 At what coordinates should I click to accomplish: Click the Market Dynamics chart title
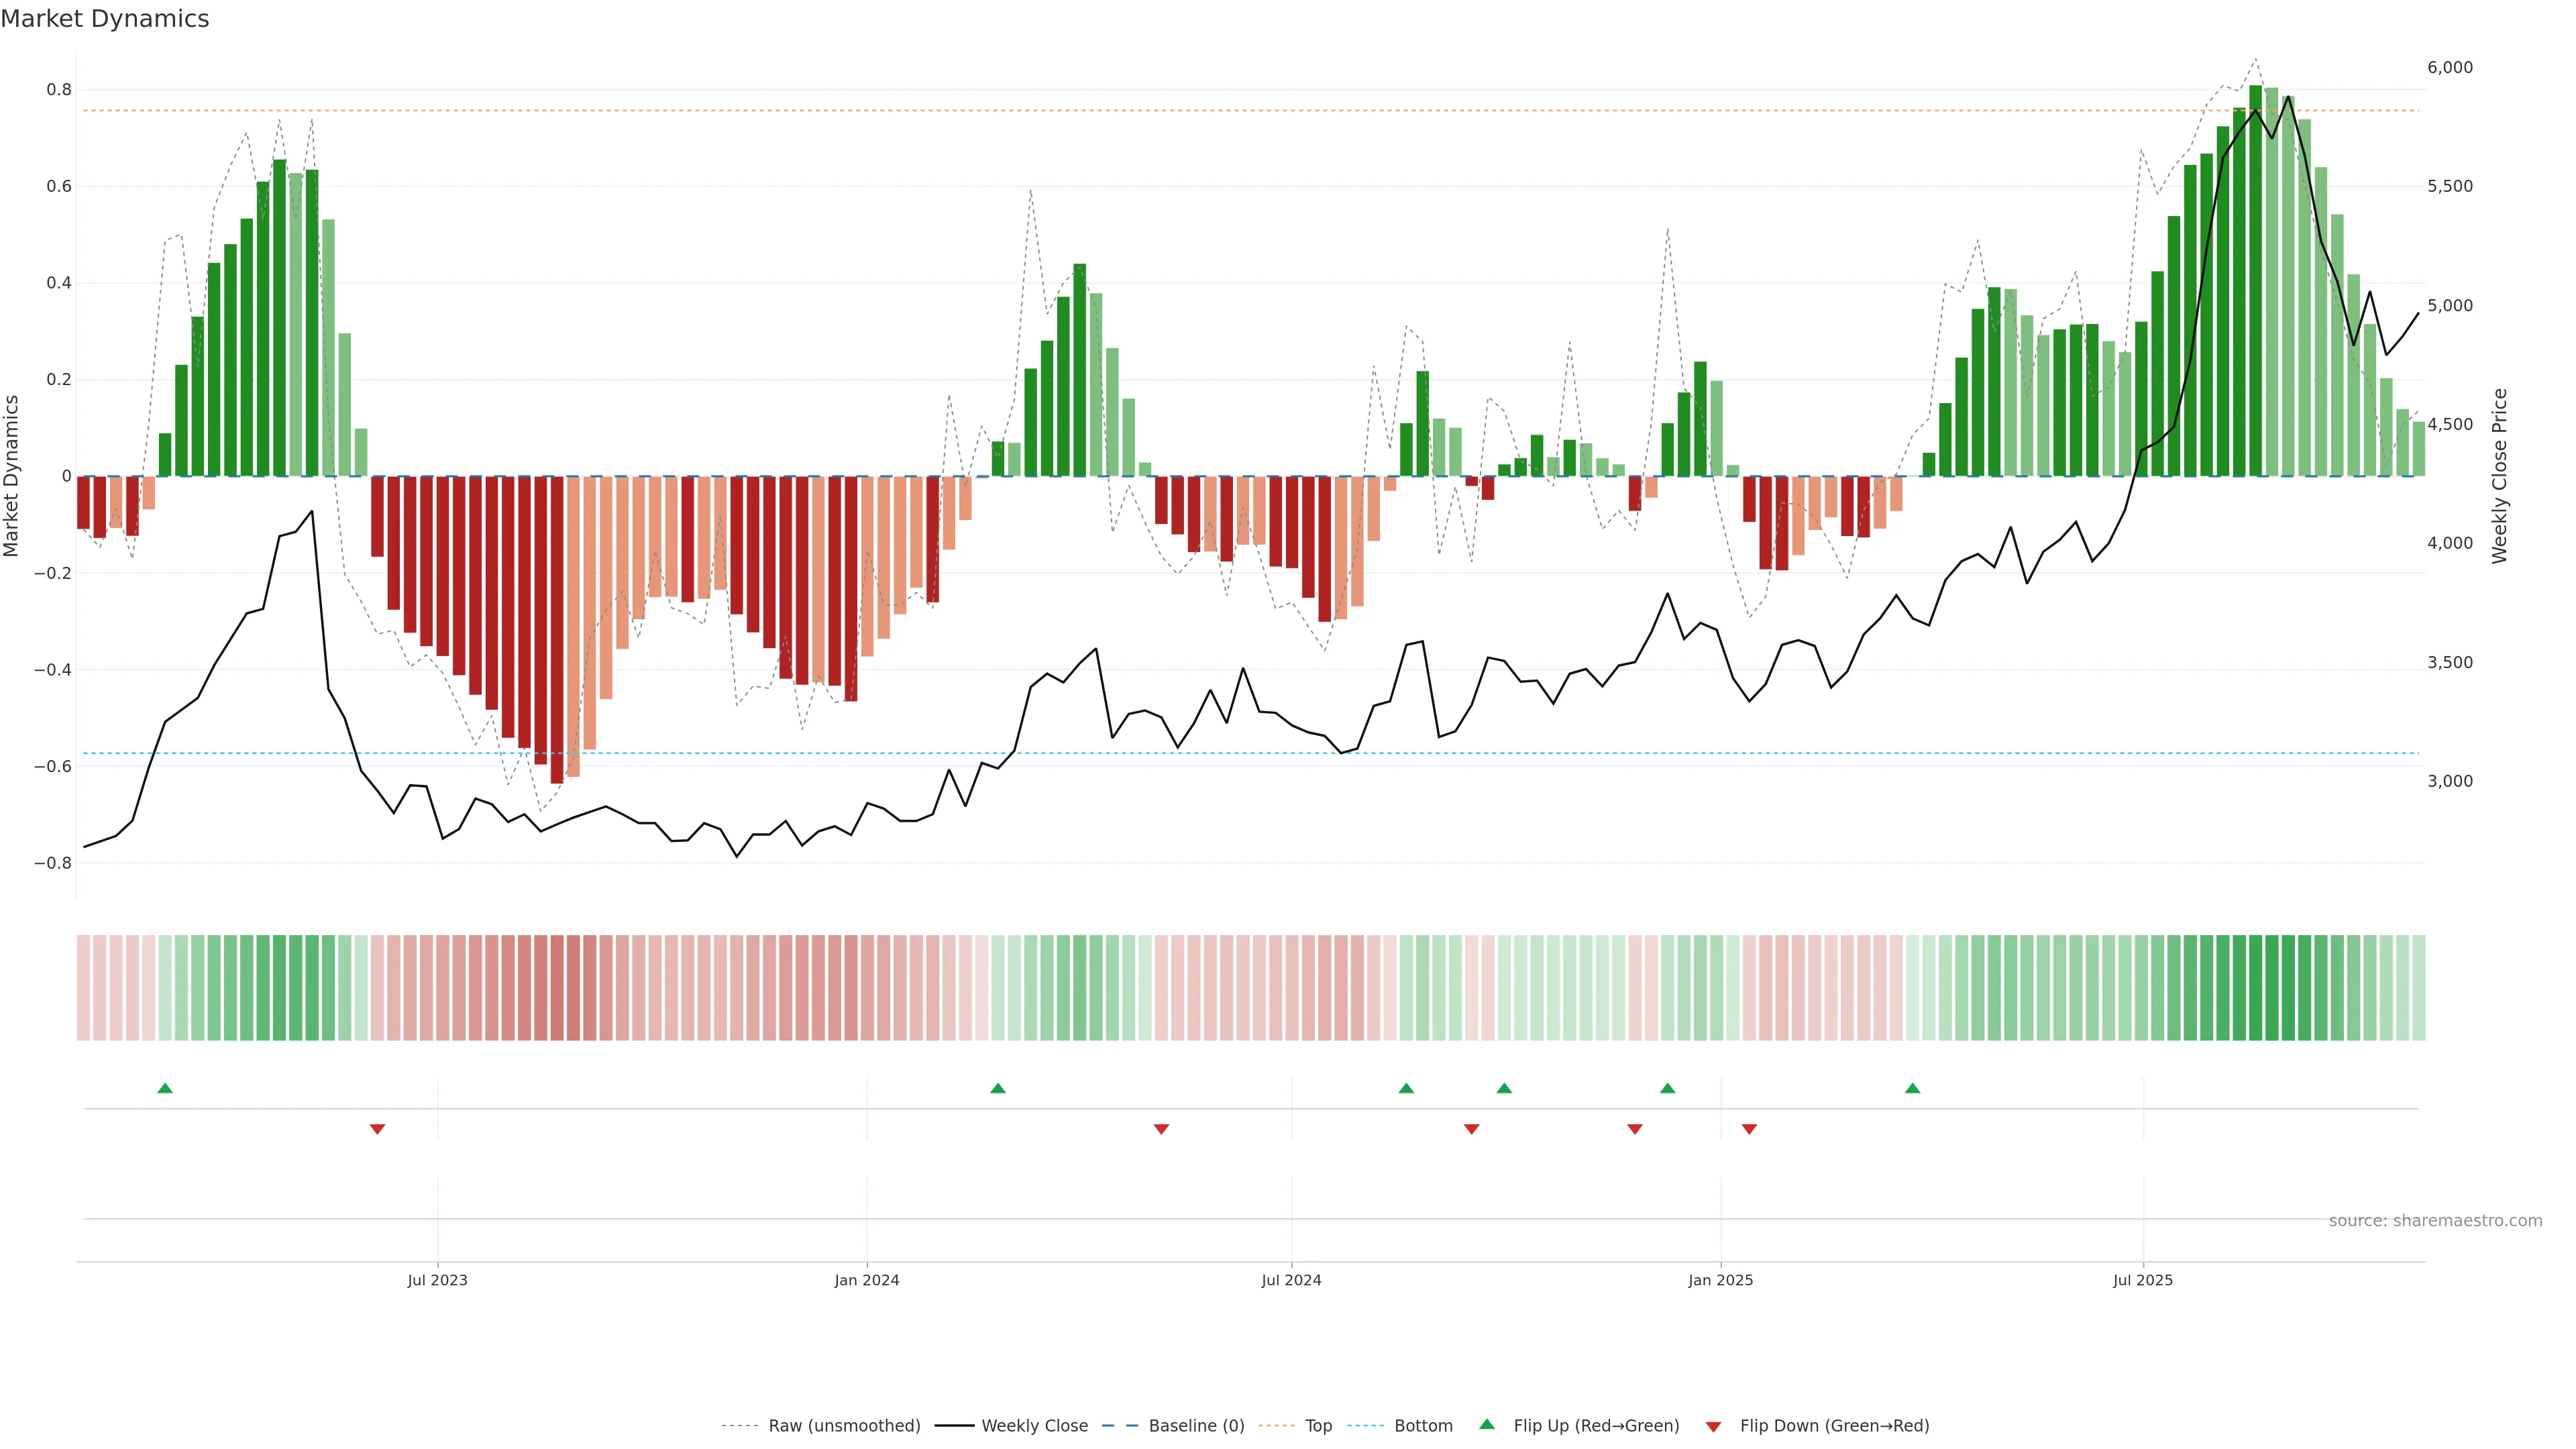105,19
